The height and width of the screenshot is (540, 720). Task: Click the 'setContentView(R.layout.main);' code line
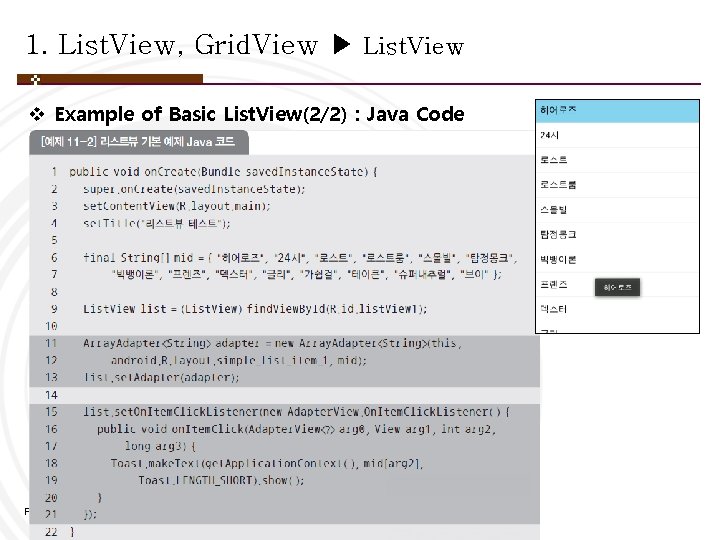coord(177,206)
